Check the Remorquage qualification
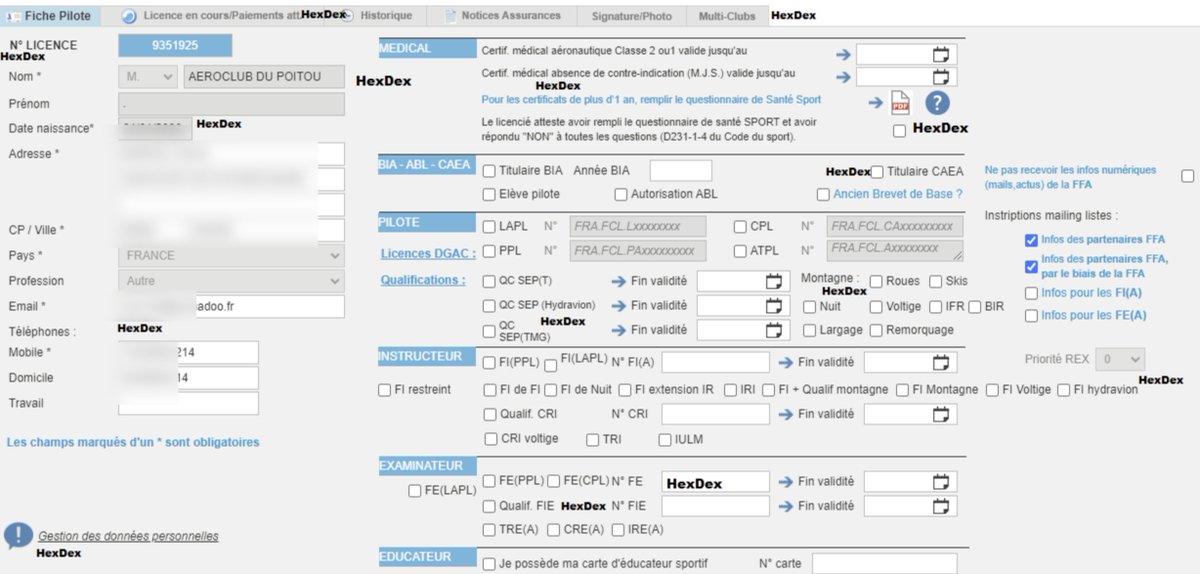This screenshot has width=1200, height=574. point(877,330)
